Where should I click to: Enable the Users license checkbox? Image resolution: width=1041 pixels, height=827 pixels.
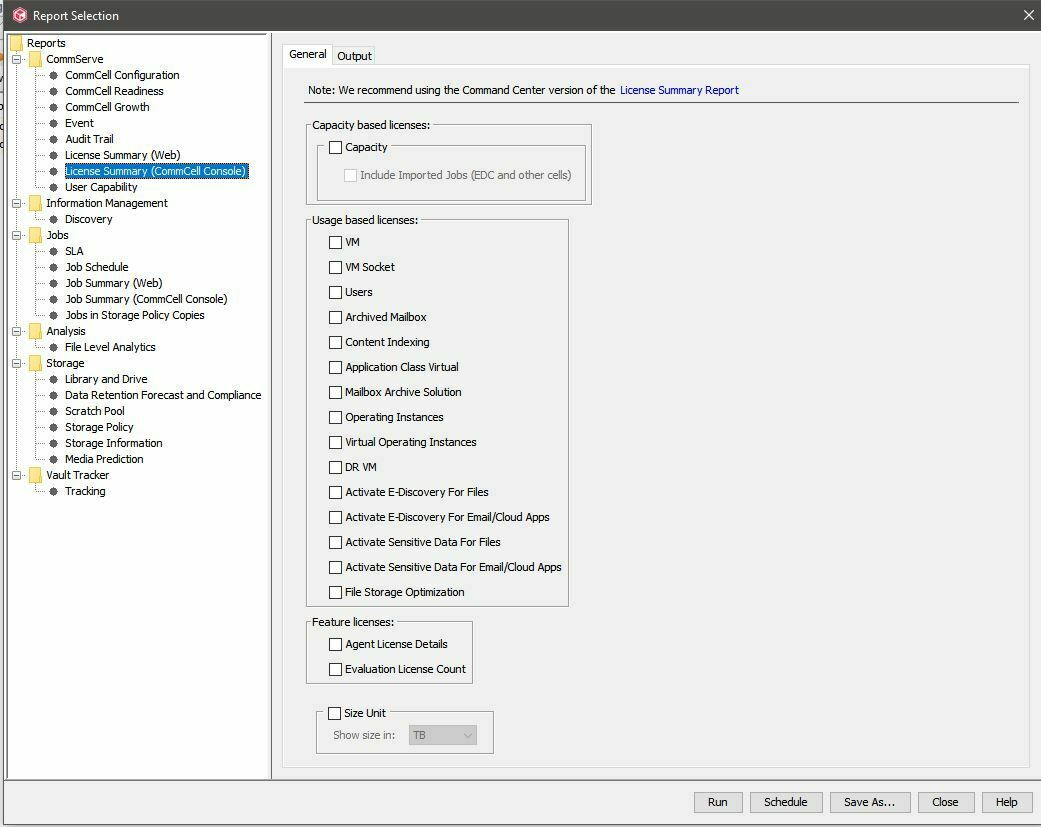335,292
